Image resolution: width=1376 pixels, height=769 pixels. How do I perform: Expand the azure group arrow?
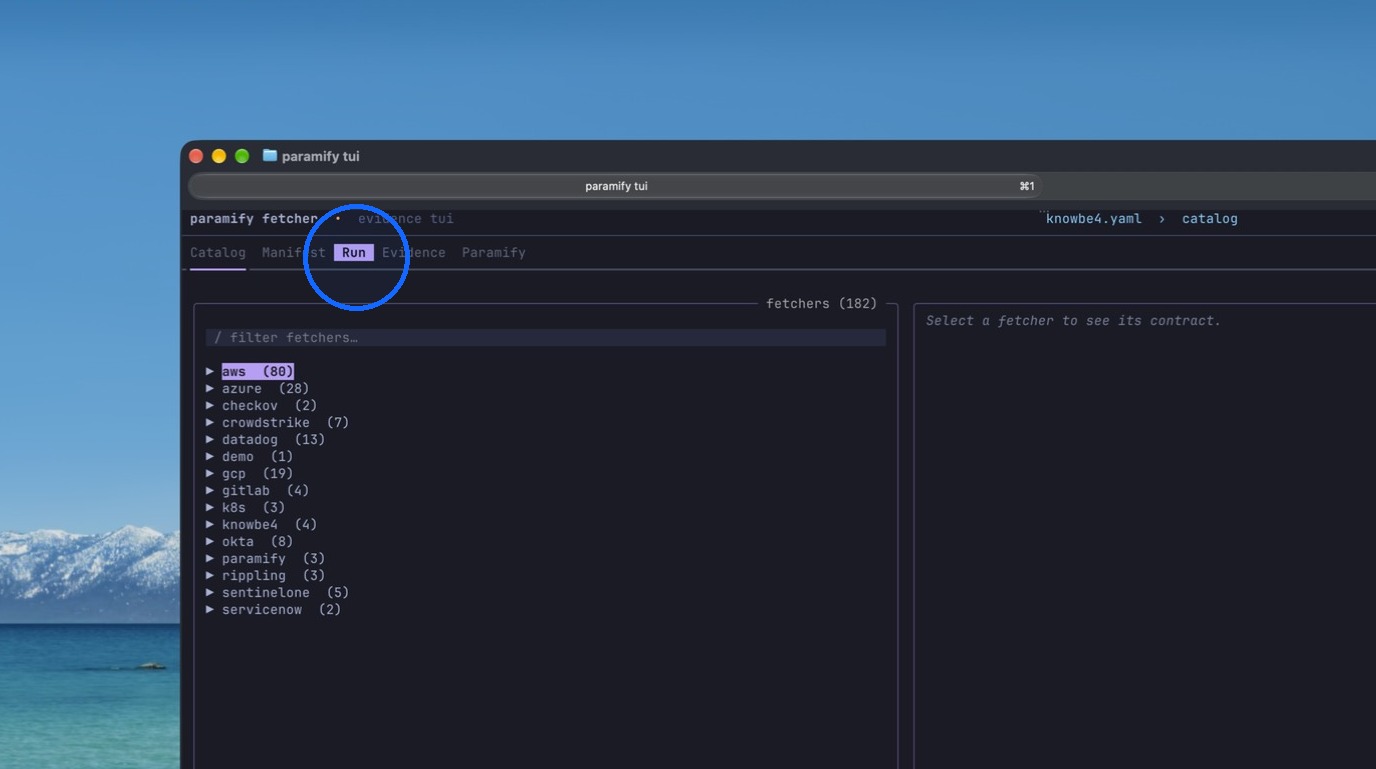[210, 388]
